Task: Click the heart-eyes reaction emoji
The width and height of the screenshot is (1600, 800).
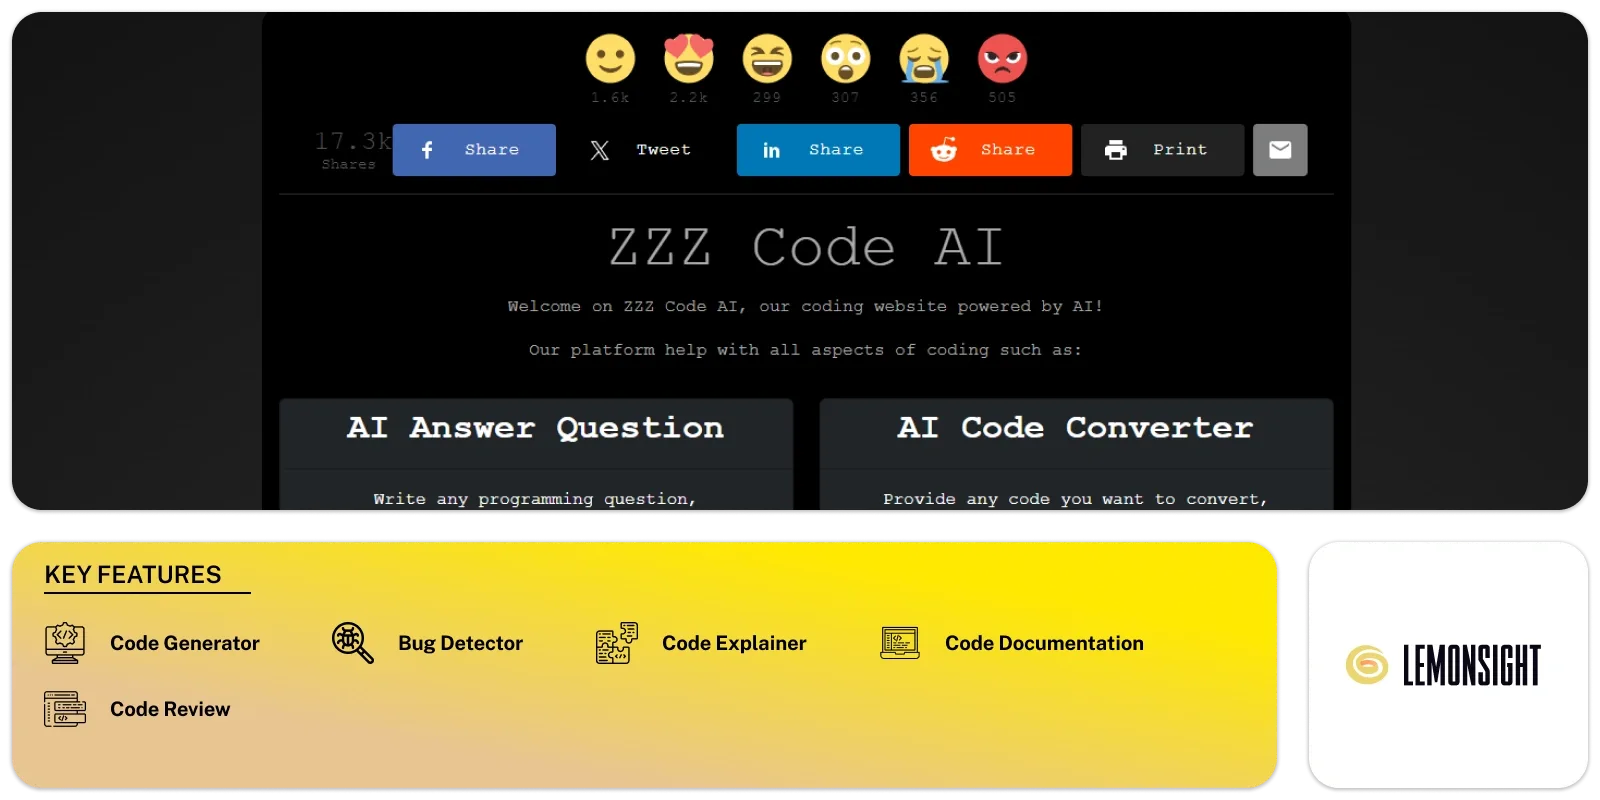Action: [x=689, y=59]
